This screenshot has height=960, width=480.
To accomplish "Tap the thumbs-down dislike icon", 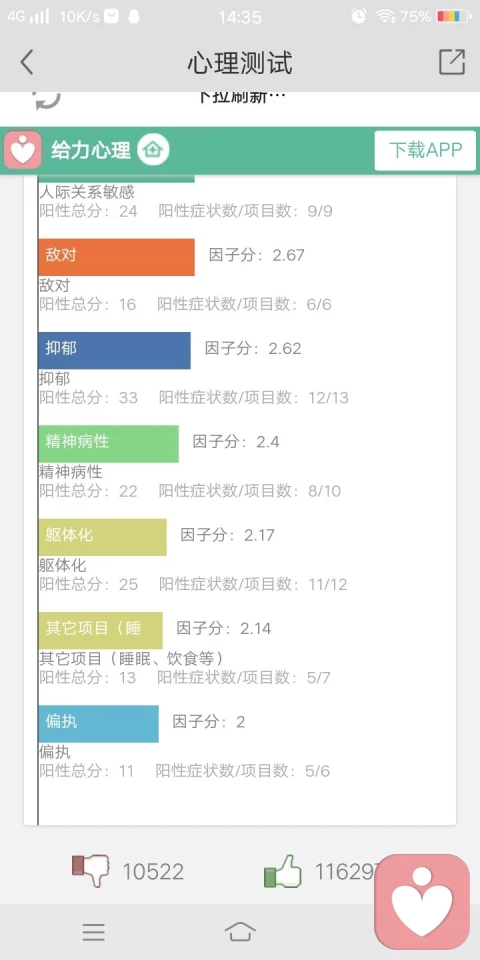I will (91, 871).
